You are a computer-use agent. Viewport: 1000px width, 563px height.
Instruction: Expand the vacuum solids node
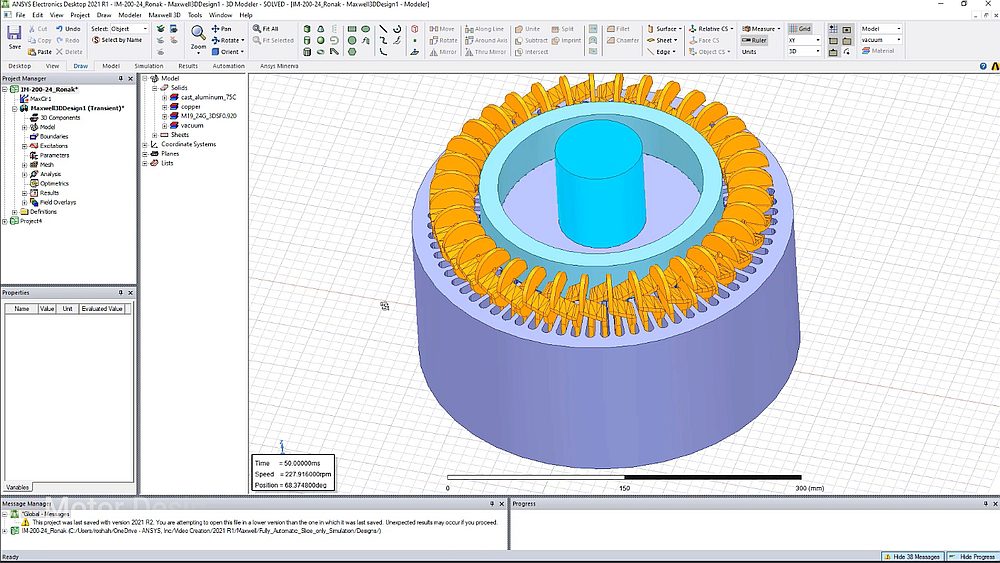(x=165, y=126)
